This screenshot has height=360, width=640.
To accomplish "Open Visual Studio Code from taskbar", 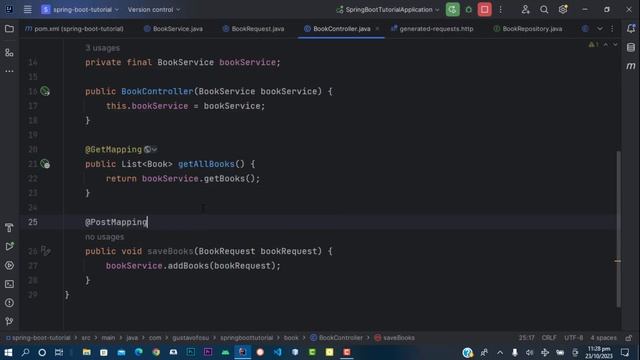I will pyautogui.click(x=278, y=352).
